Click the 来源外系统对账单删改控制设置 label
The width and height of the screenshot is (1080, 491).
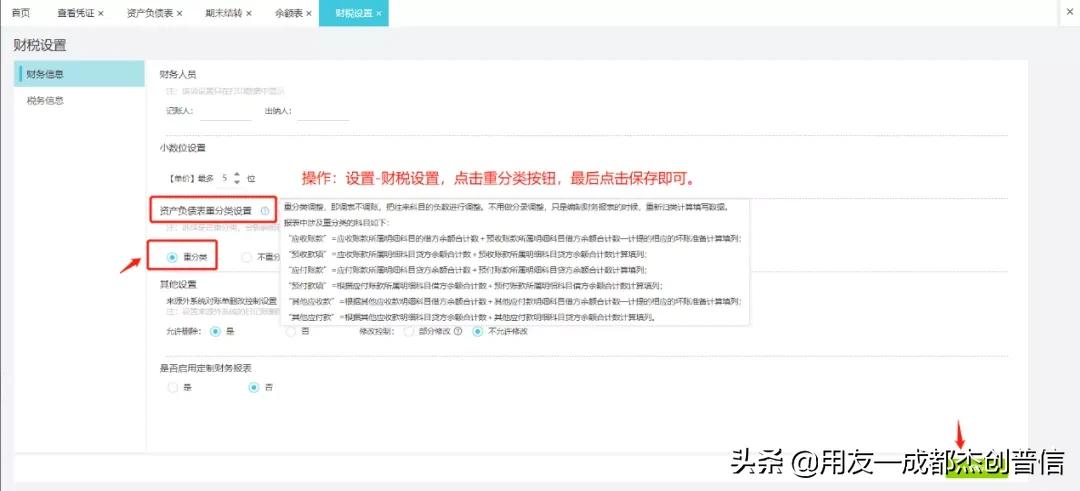pyautogui.click(x=221, y=302)
